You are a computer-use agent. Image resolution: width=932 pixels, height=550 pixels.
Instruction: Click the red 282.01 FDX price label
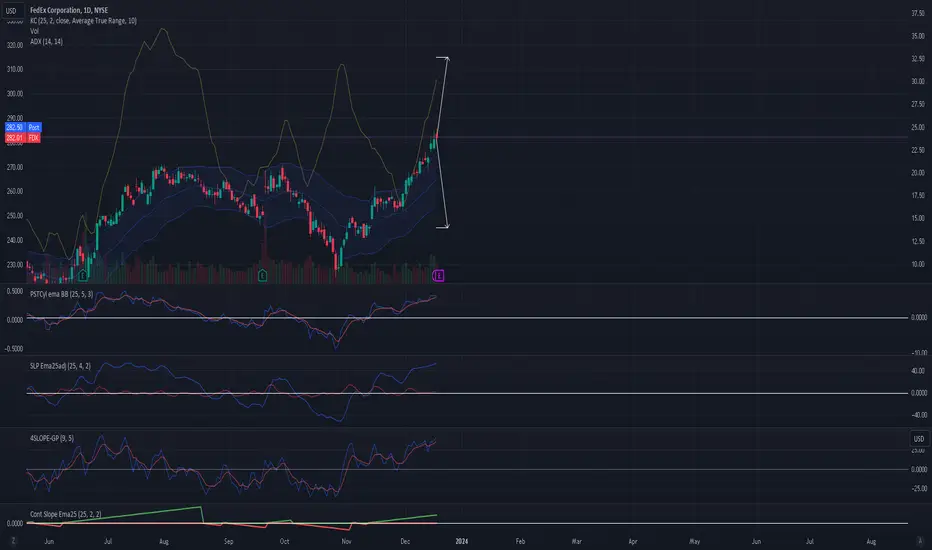click(x=23, y=137)
